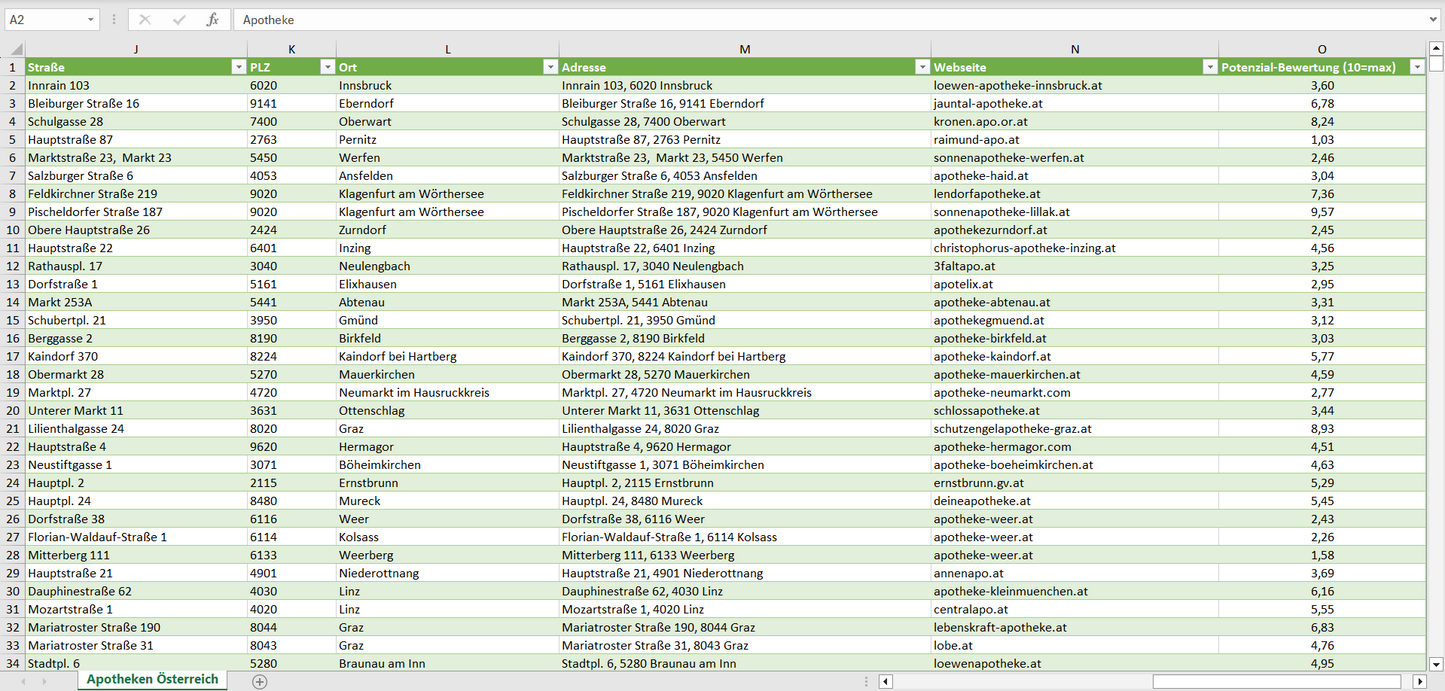Click the vertical scrollbar down arrow
Screen dimensions: 1445x691
pos(1436,663)
